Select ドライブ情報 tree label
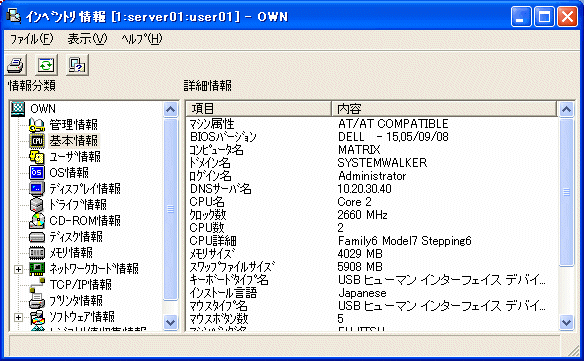 click(x=78, y=205)
